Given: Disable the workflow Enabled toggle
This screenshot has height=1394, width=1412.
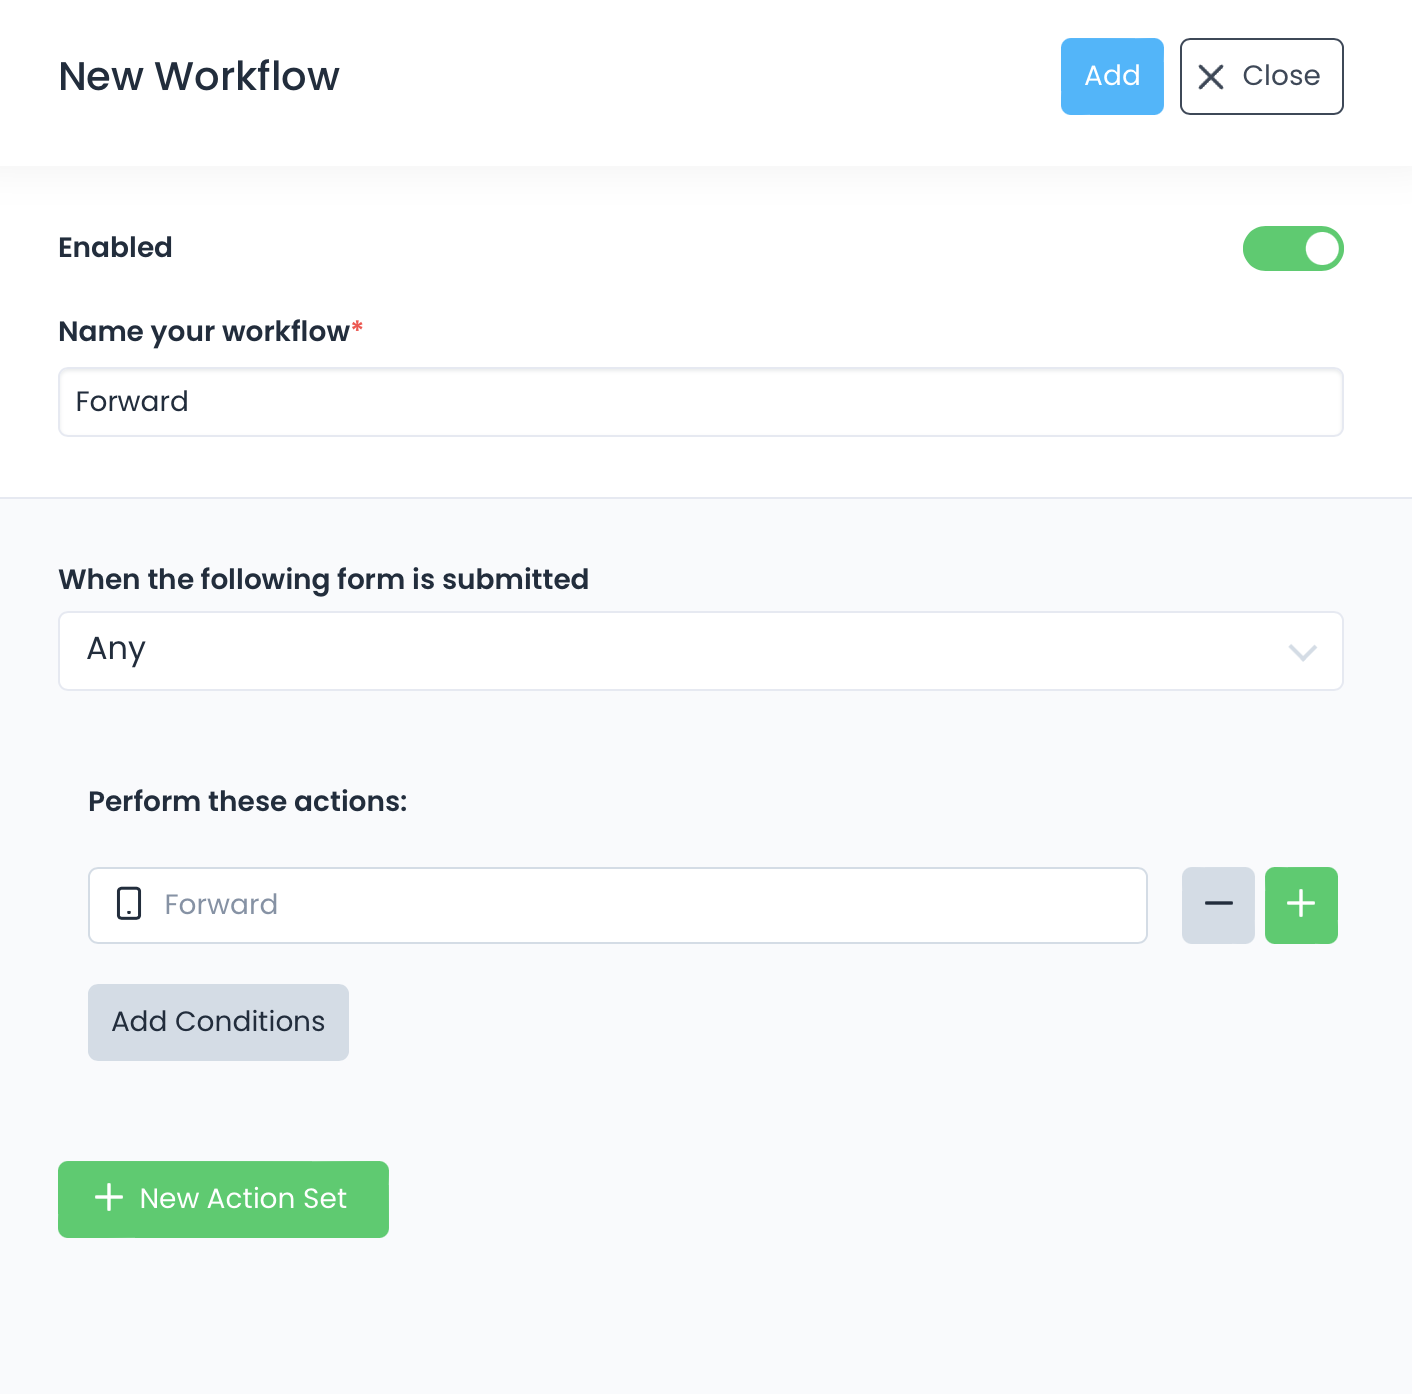Looking at the screenshot, I should tap(1293, 248).
